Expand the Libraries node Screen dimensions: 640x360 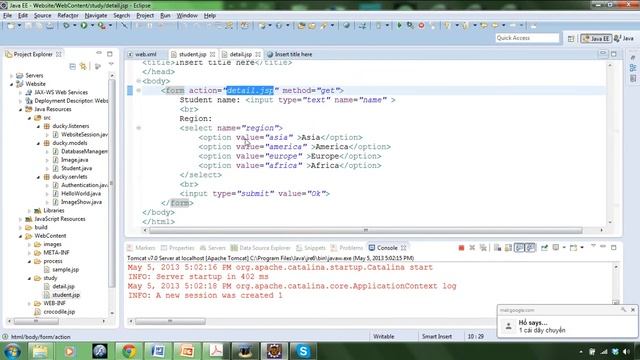(x=29, y=211)
